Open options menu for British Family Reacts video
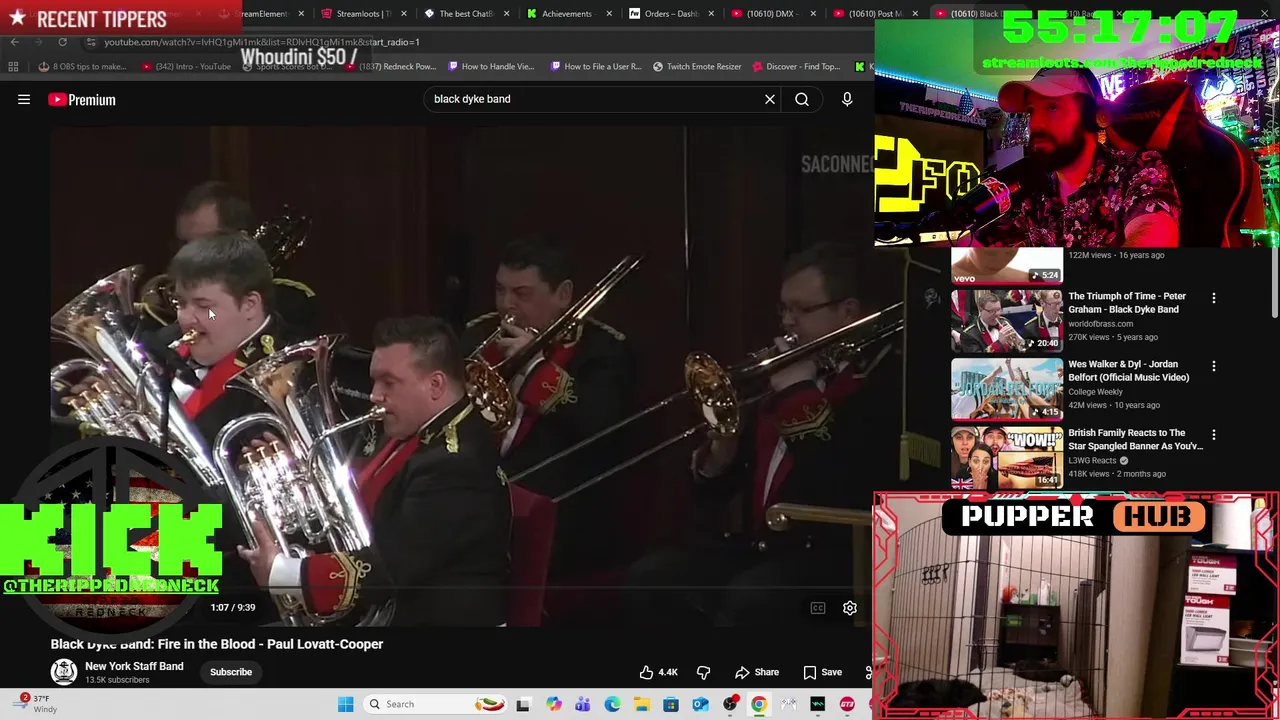This screenshot has width=1280, height=720. (x=1214, y=435)
